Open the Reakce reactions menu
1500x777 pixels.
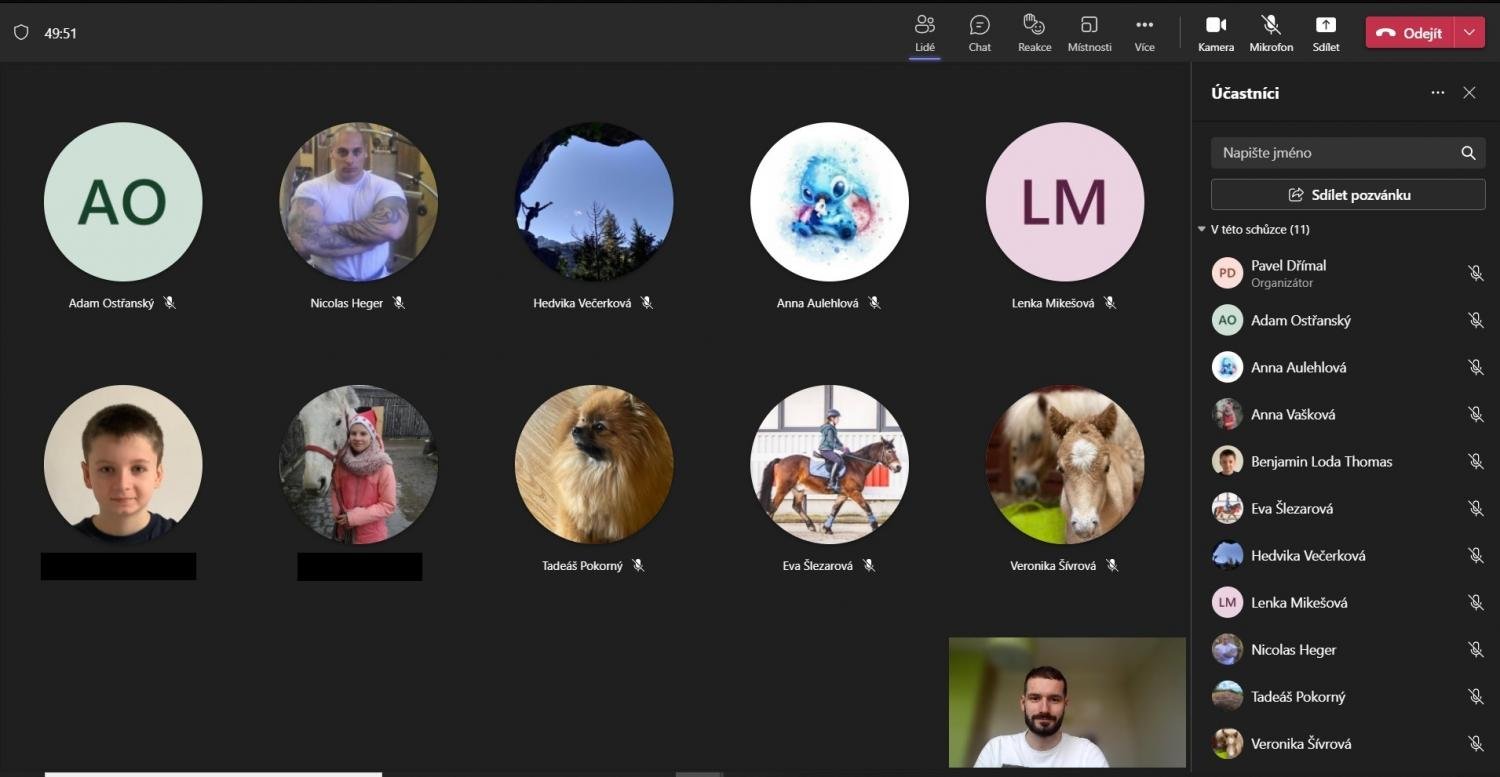tap(1034, 32)
